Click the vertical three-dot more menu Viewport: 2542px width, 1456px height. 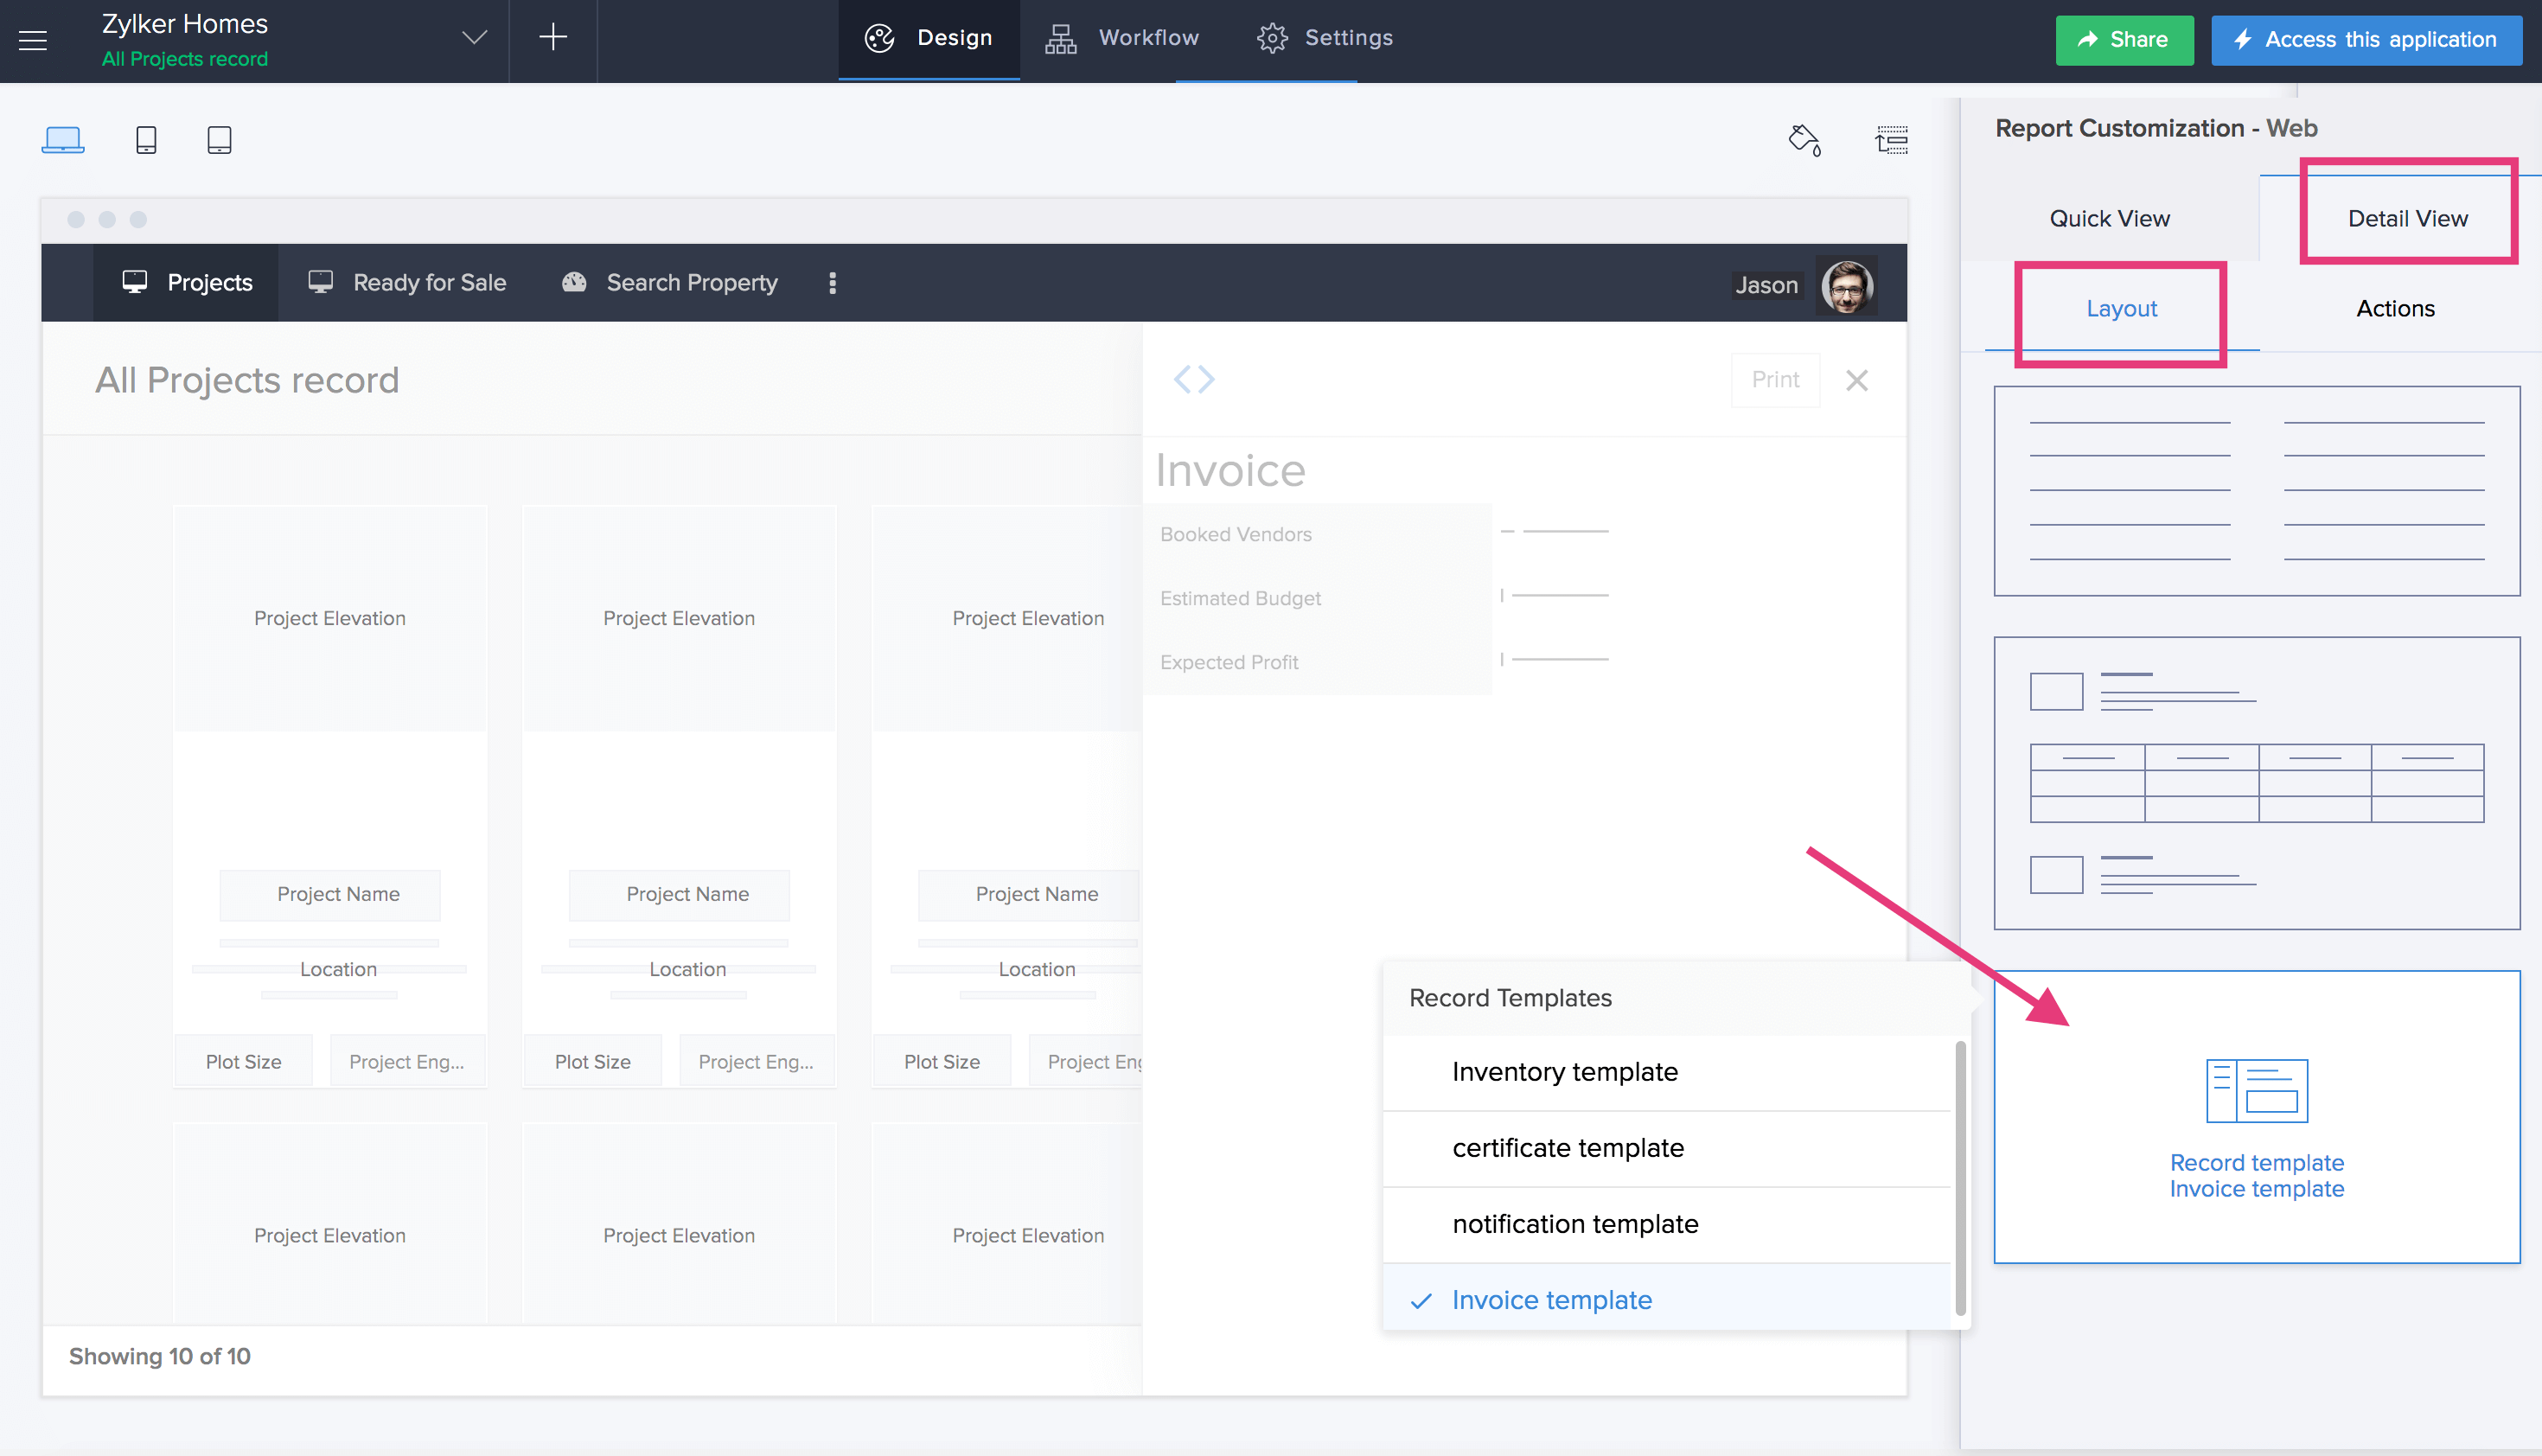point(833,283)
